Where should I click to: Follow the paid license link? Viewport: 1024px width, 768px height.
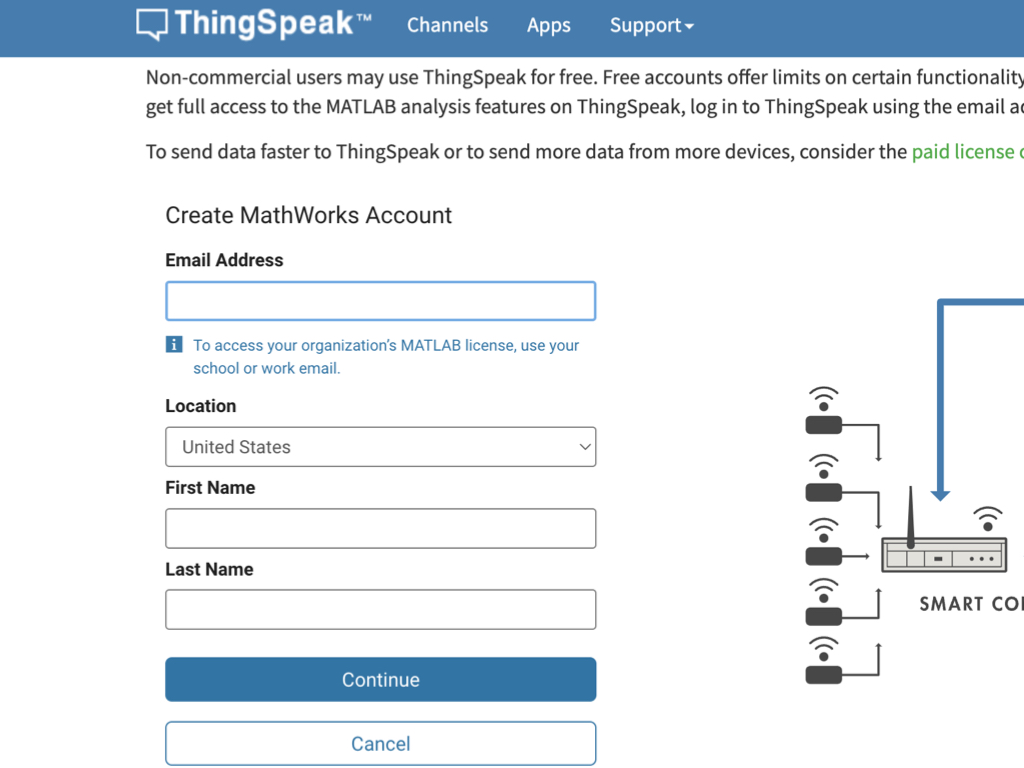pyautogui.click(x=968, y=152)
